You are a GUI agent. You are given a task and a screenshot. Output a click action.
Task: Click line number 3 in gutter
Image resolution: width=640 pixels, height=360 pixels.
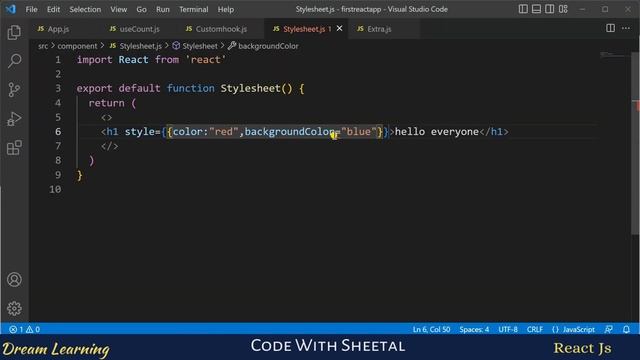coord(58,88)
